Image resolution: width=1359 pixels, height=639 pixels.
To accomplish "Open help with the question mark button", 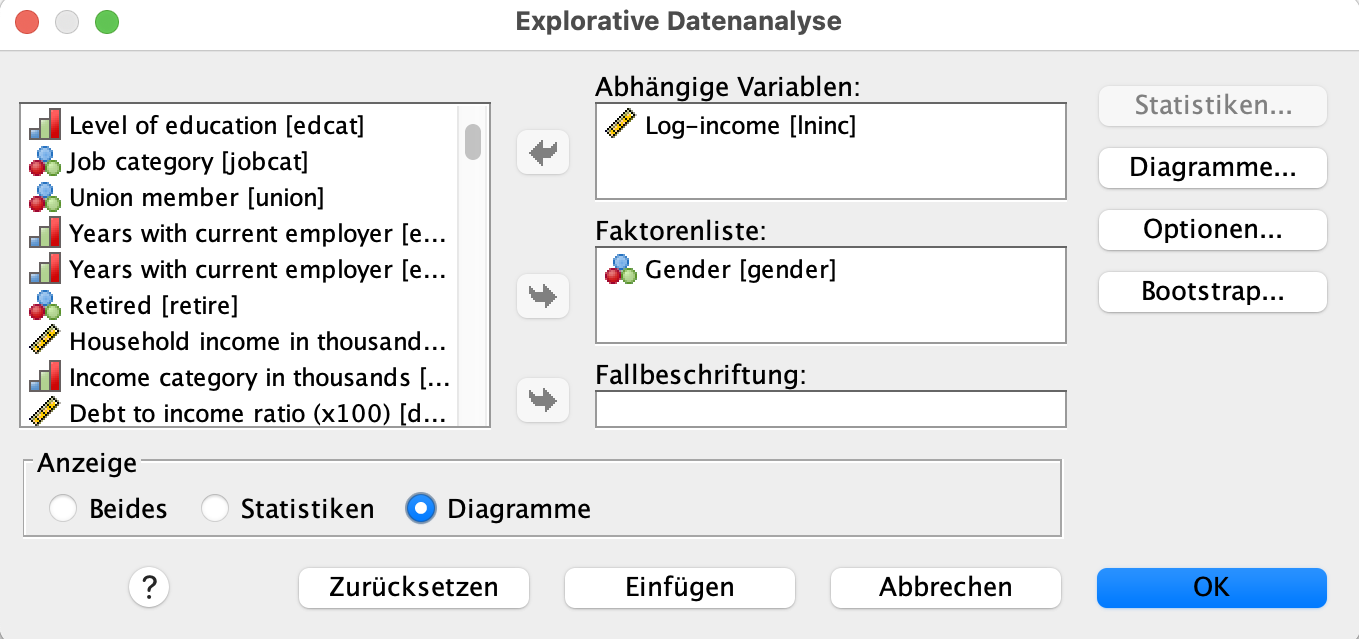I will tap(149, 587).
